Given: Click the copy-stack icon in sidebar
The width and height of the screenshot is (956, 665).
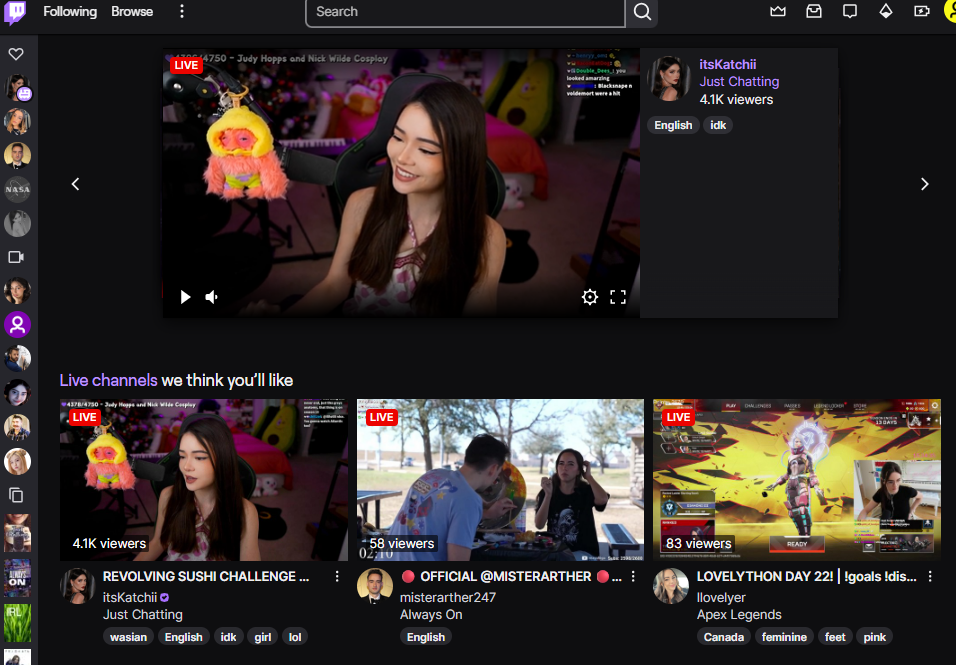Looking at the screenshot, I should (16, 495).
